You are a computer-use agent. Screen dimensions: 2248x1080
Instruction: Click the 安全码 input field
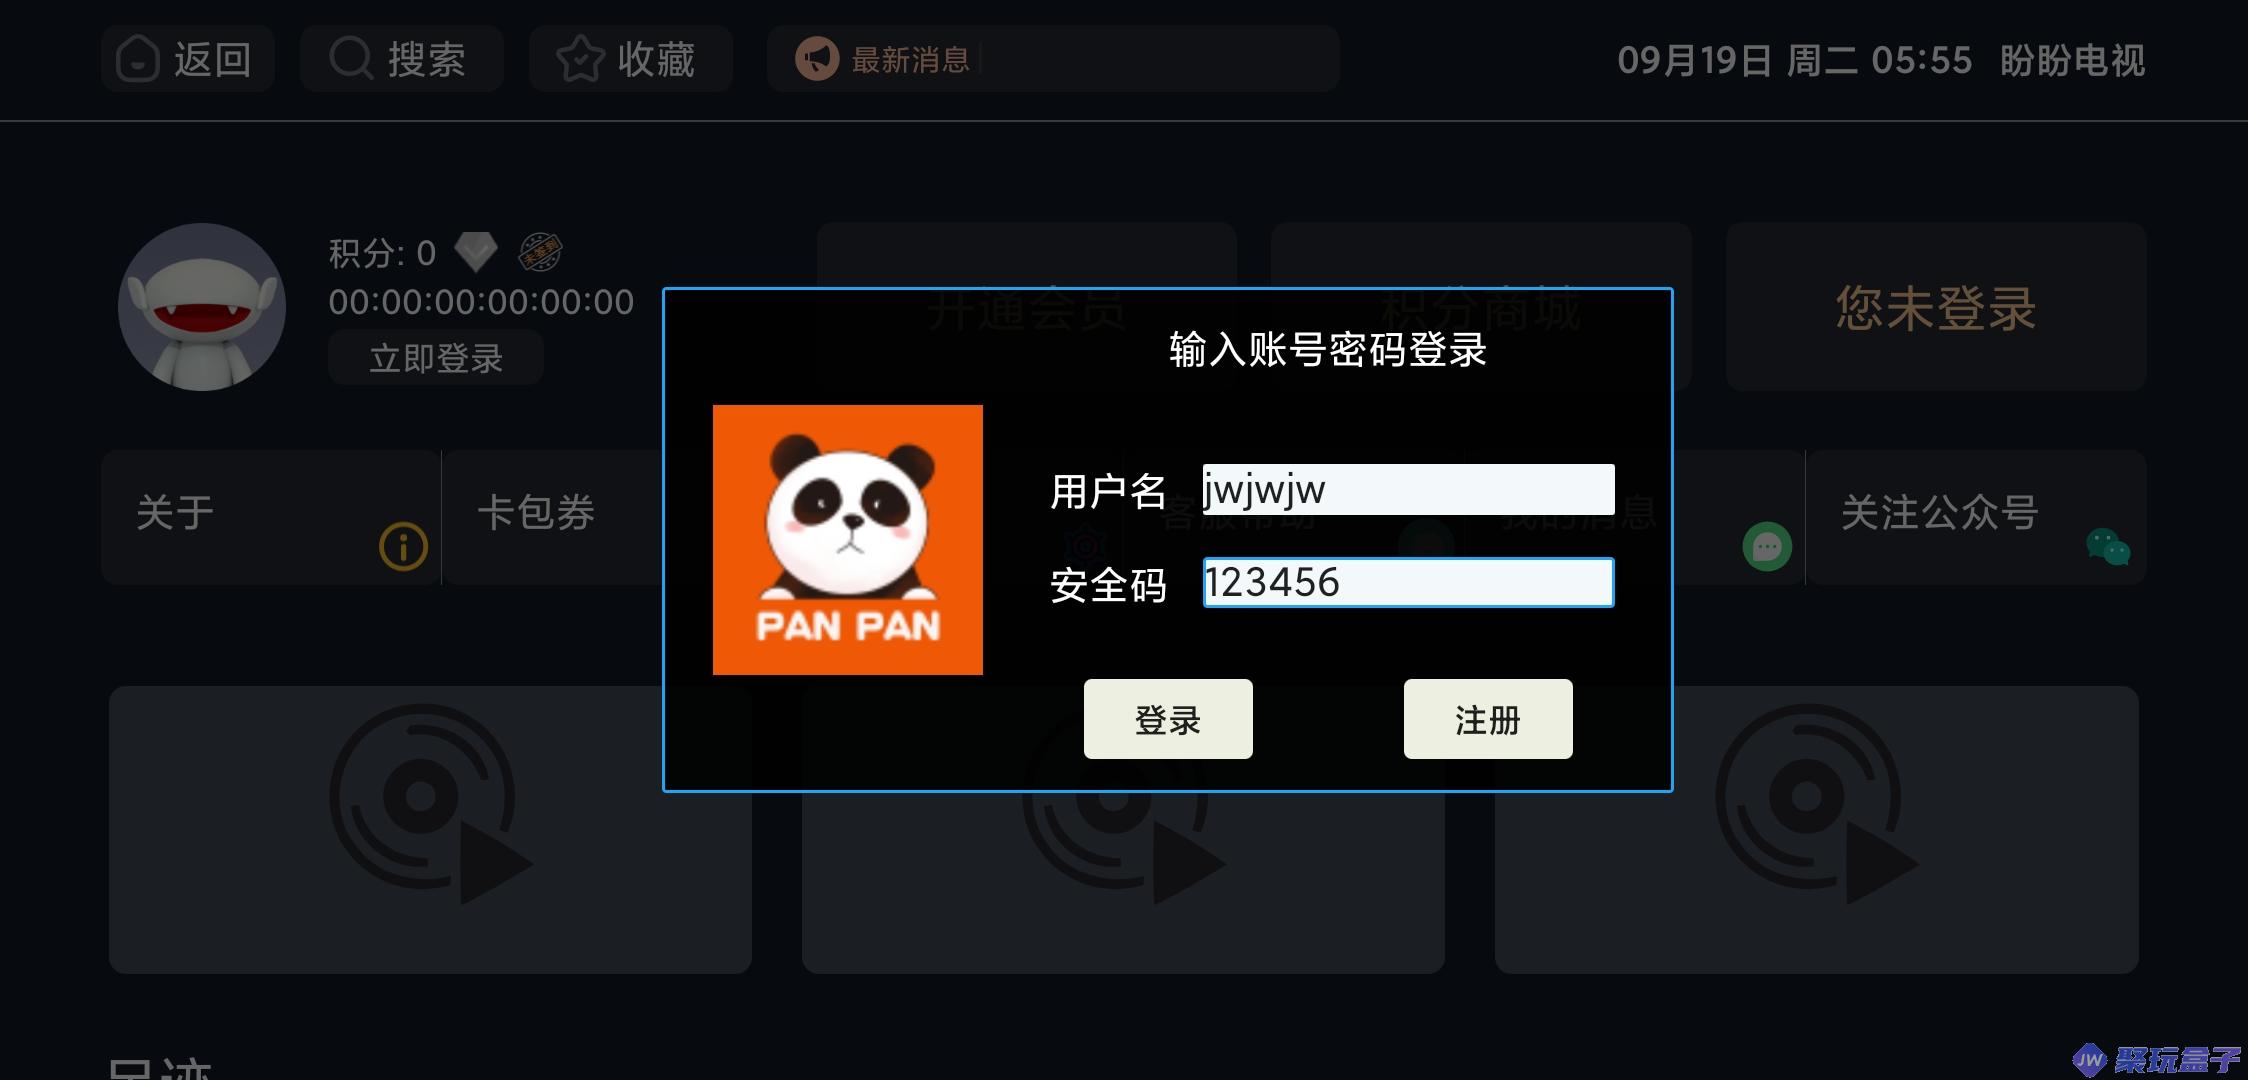(x=1408, y=583)
